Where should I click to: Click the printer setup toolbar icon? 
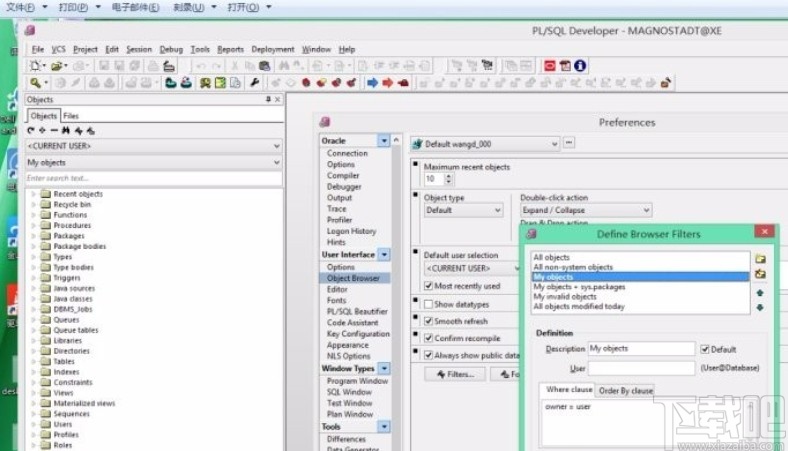tap(169, 66)
